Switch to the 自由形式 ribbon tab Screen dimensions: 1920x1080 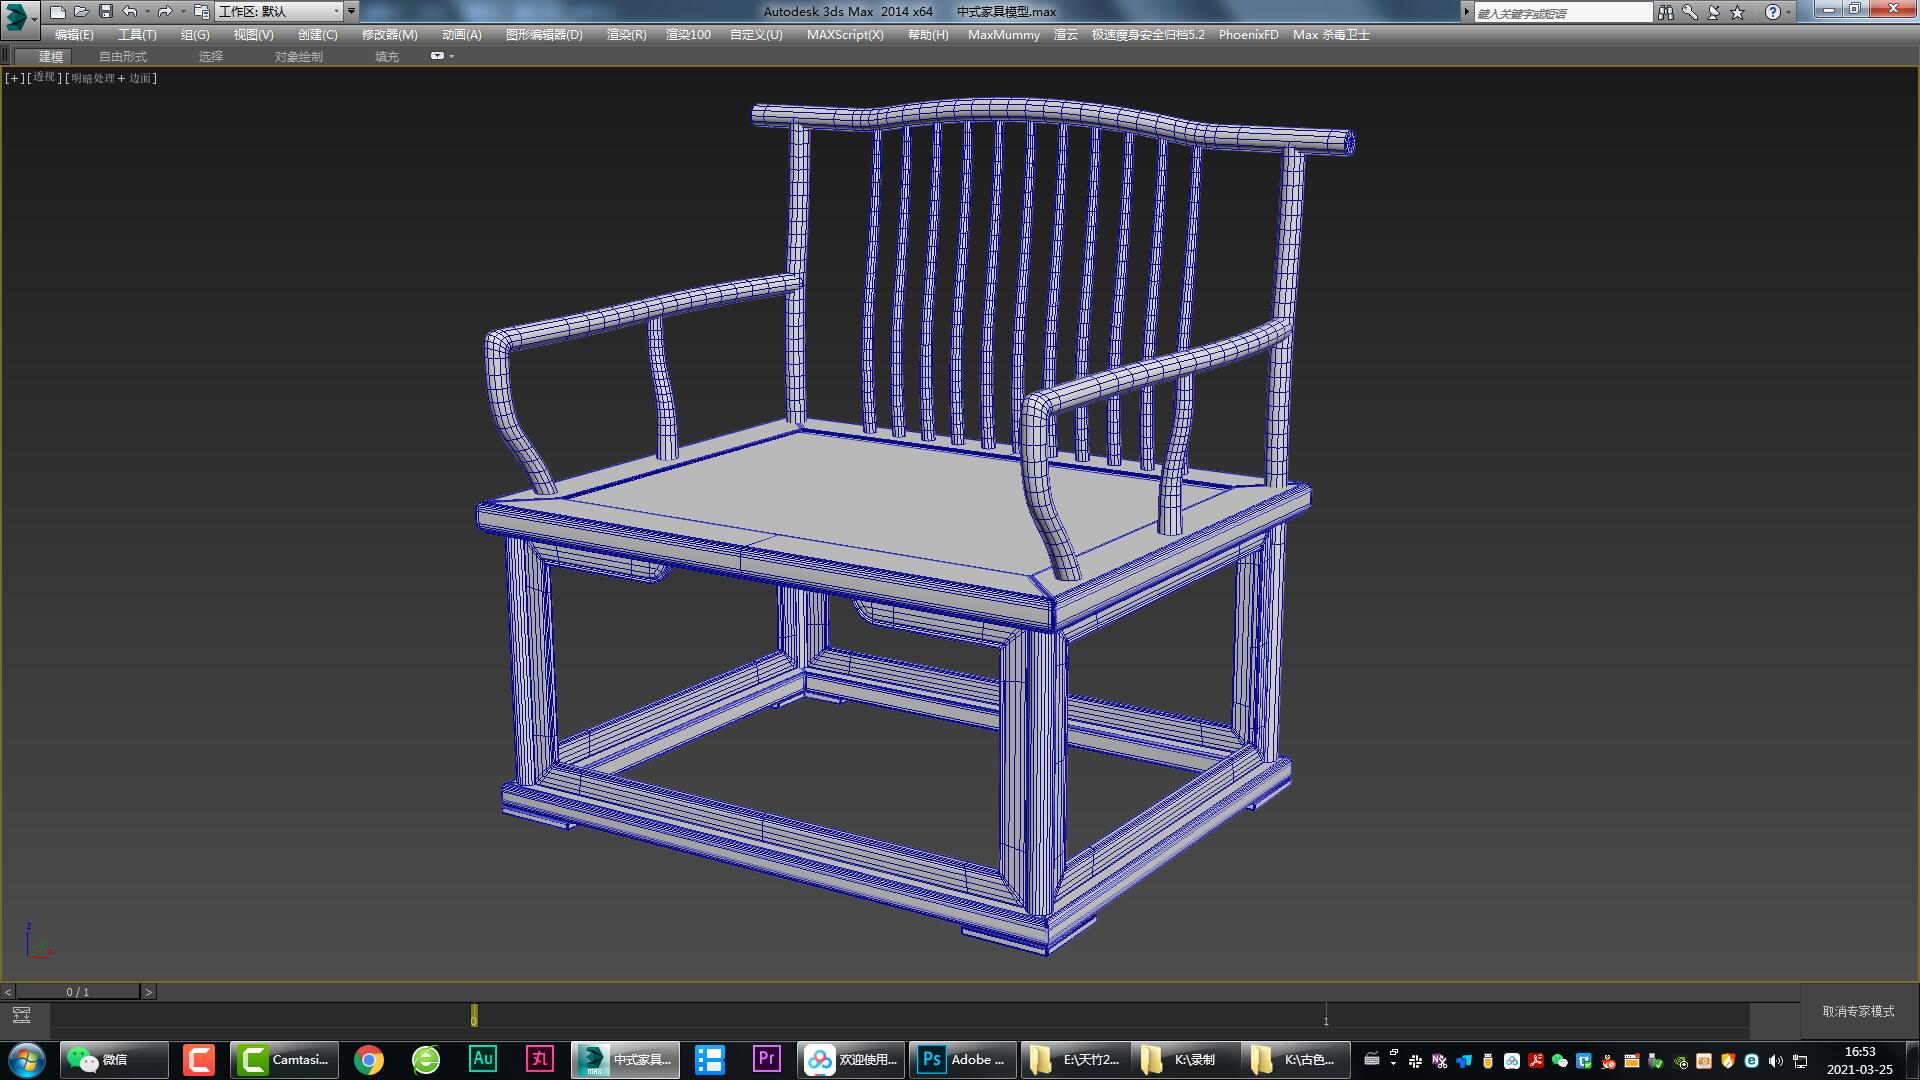tap(122, 56)
